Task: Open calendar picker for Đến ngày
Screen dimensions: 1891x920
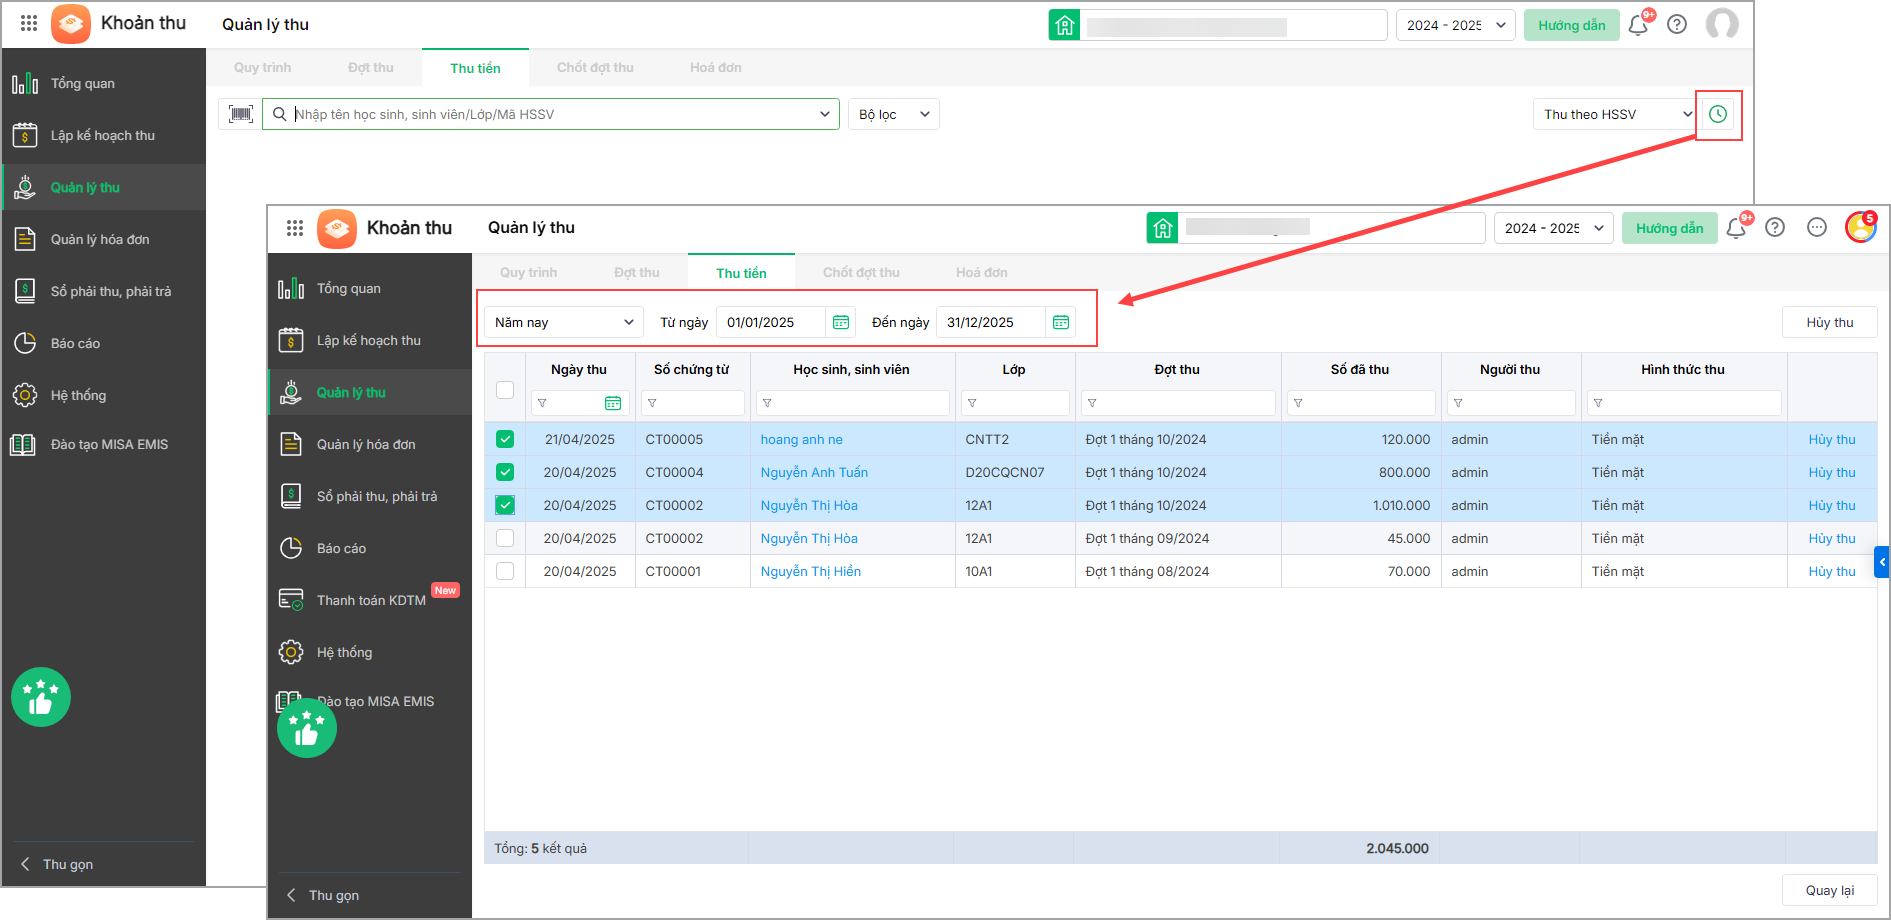Action: tap(1060, 322)
